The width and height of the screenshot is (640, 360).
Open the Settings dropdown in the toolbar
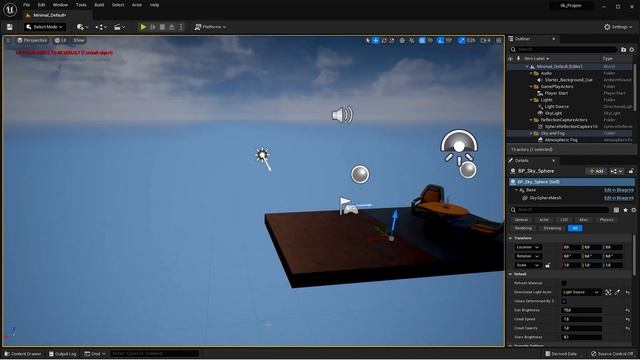pyautogui.click(x=618, y=27)
